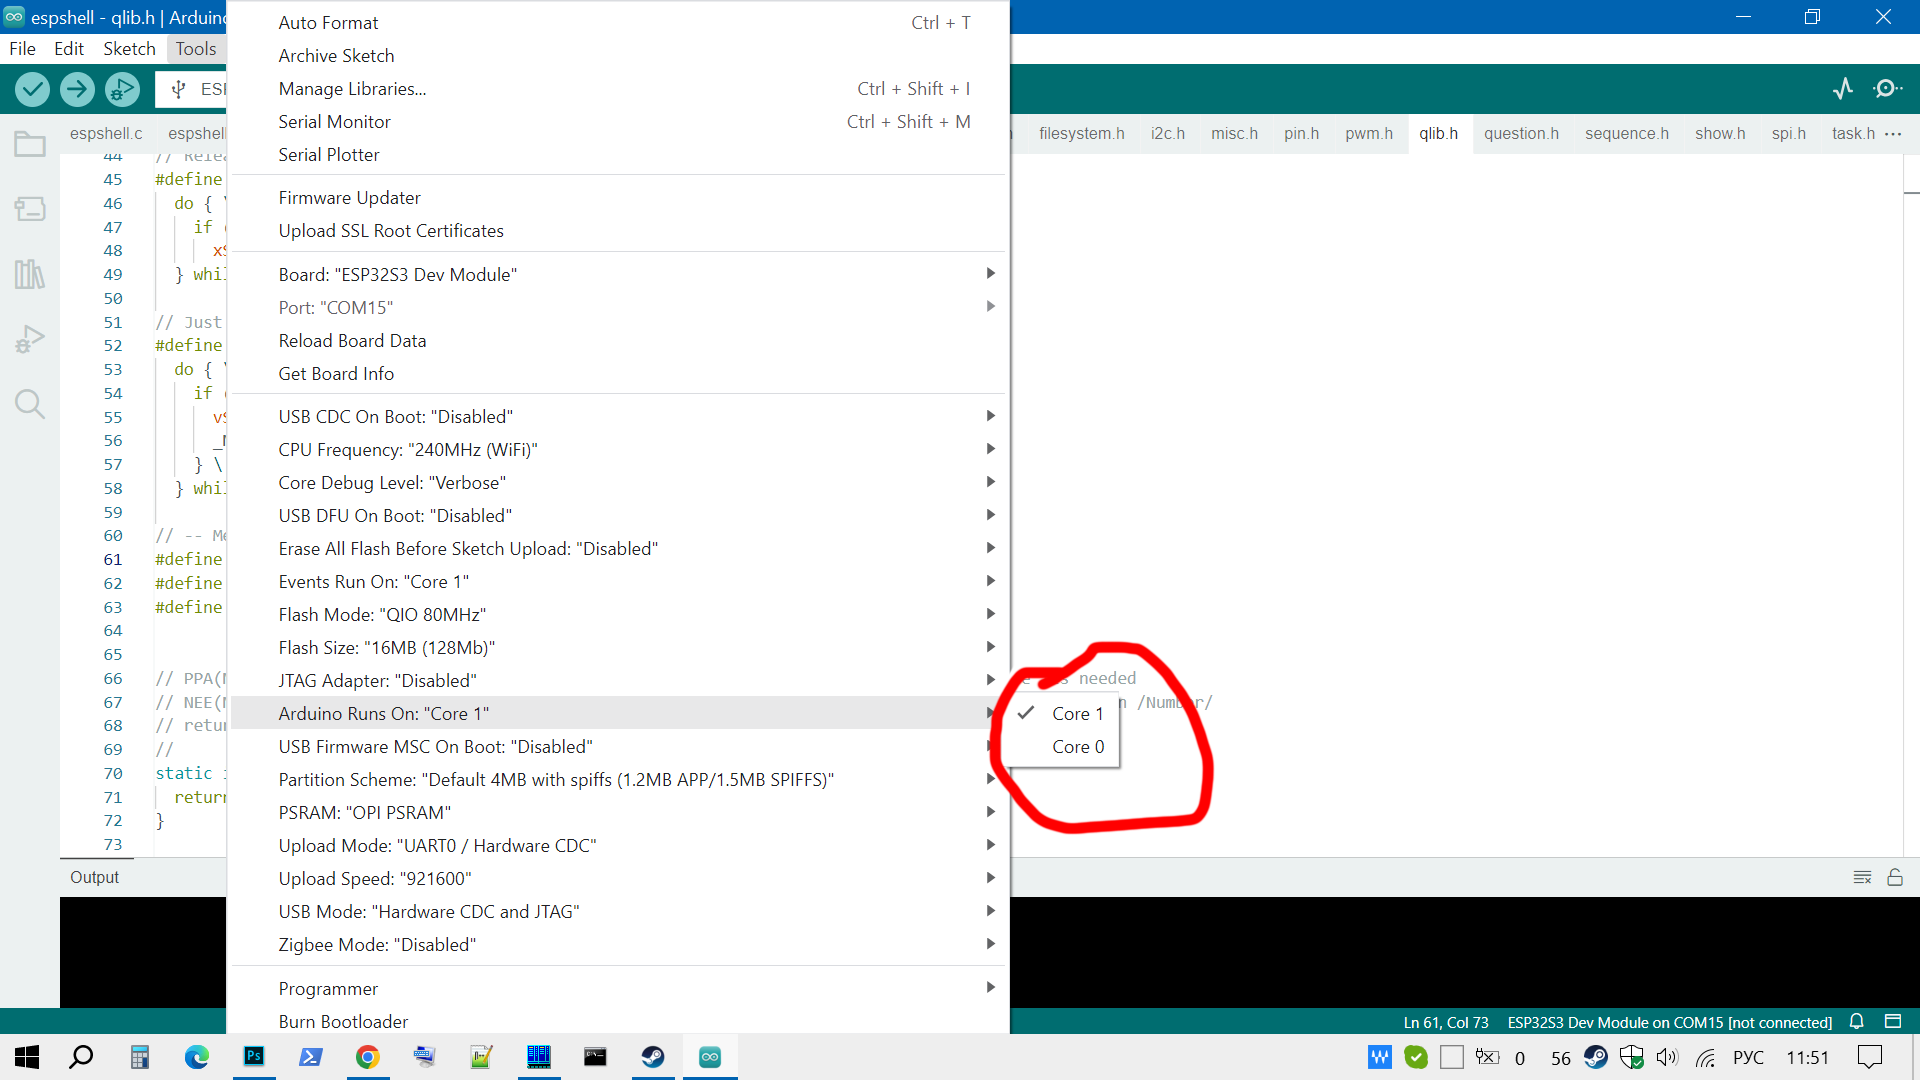Click the RUS input language indicator
Image resolution: width=1920 pixels, height=1080 pixels.
tap(1748, 1057)
